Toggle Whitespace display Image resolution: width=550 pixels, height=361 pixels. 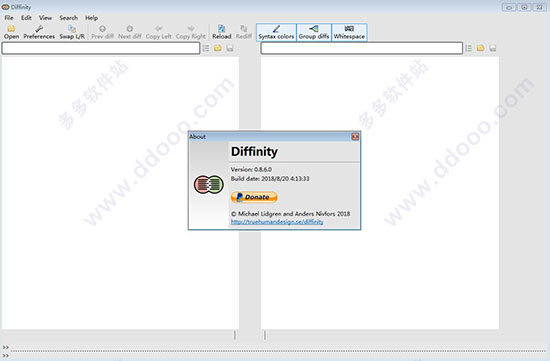coord(349,32)
